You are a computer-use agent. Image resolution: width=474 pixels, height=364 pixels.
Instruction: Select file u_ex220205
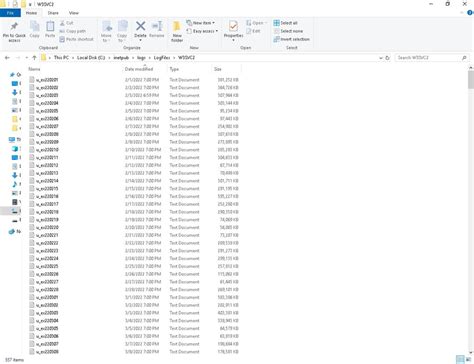[x=47, y=111]
